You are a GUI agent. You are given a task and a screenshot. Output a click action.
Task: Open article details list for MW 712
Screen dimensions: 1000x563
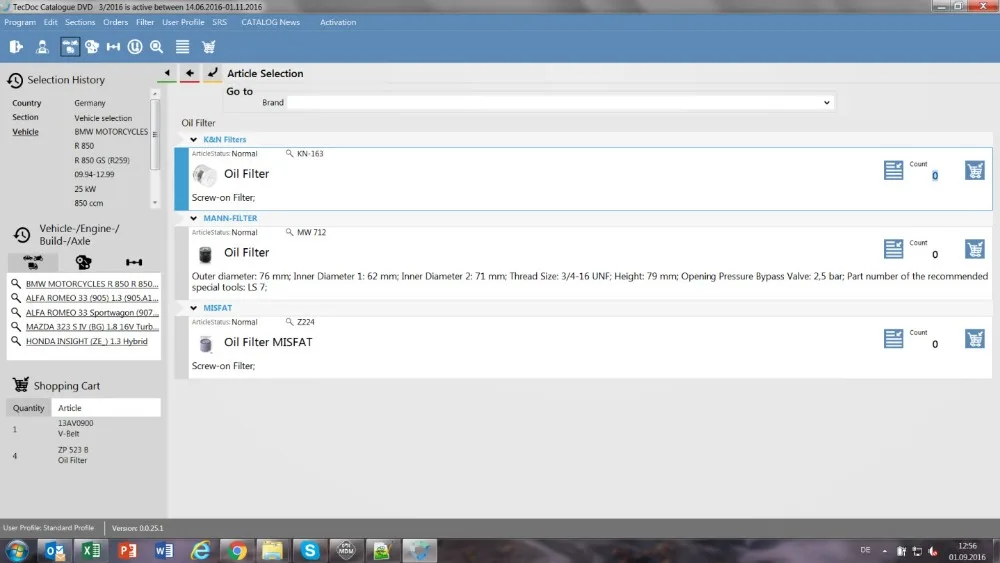pos(893,249)
